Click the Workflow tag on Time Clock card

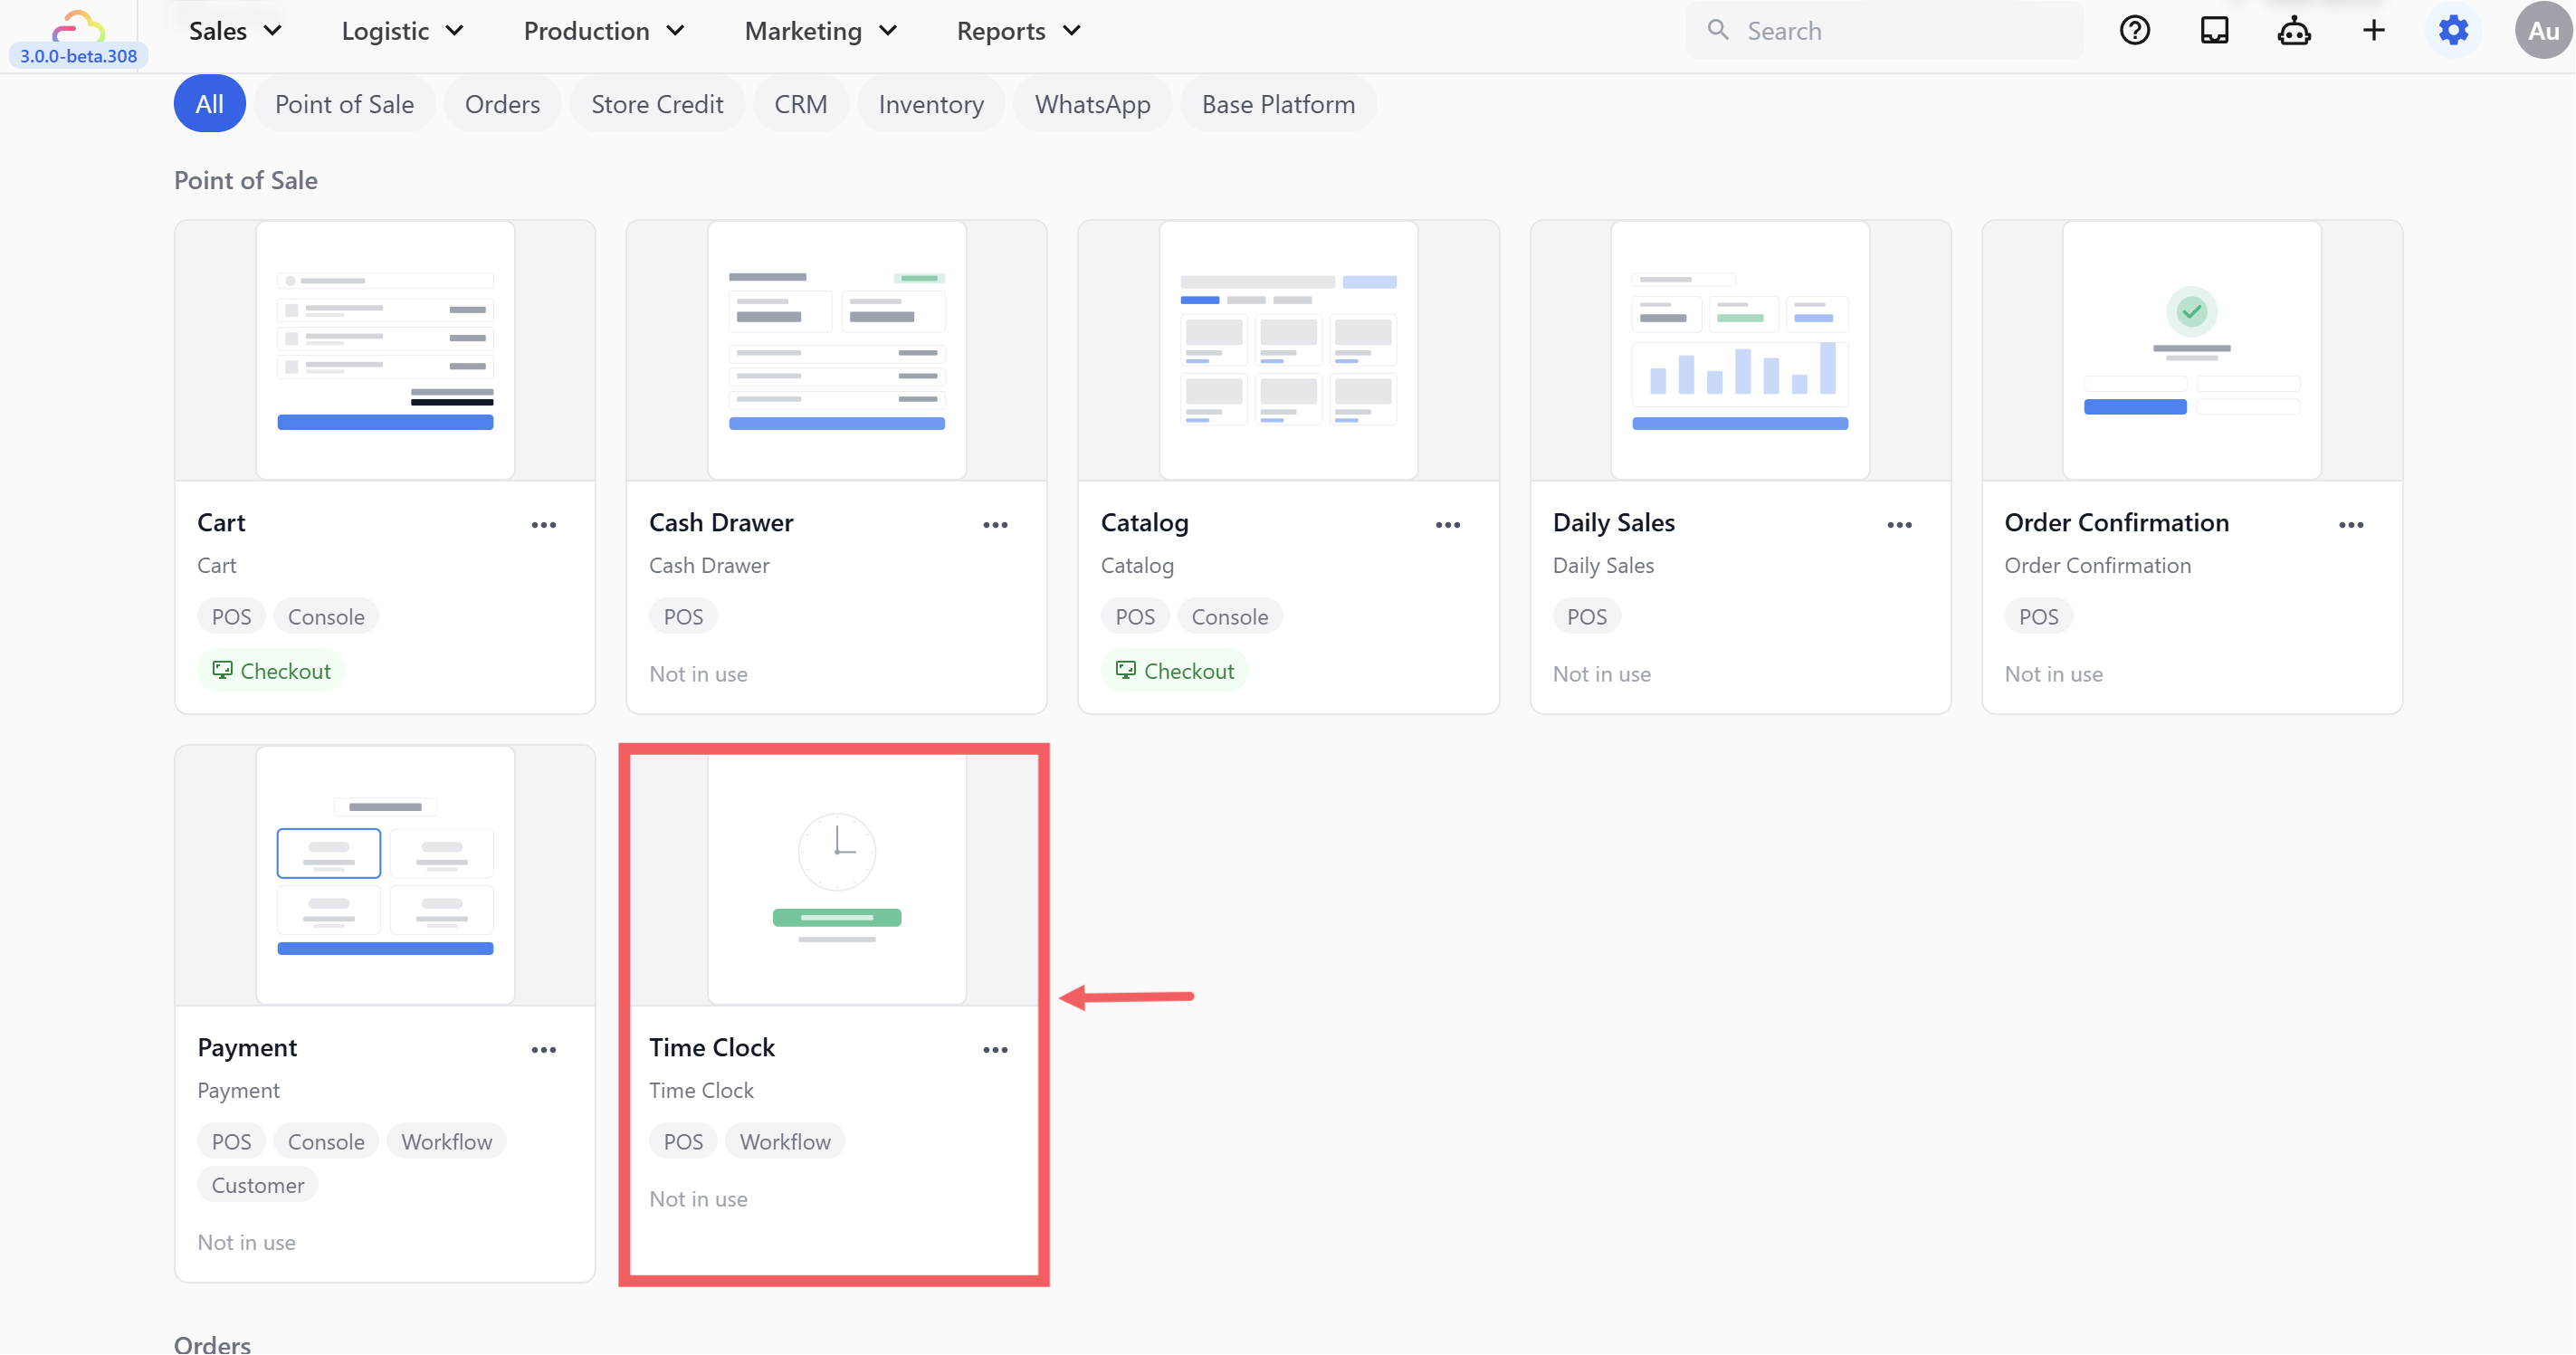click(x=785, y=1142)
